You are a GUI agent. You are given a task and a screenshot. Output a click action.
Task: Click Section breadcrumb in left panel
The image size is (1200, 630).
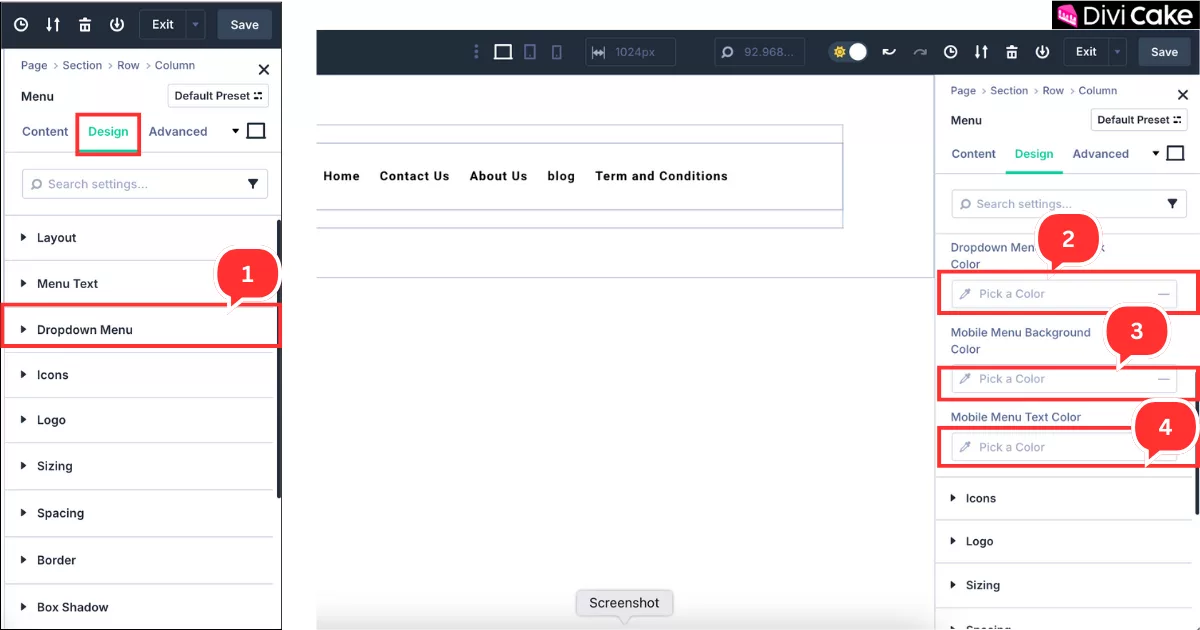tap(82, 65)
